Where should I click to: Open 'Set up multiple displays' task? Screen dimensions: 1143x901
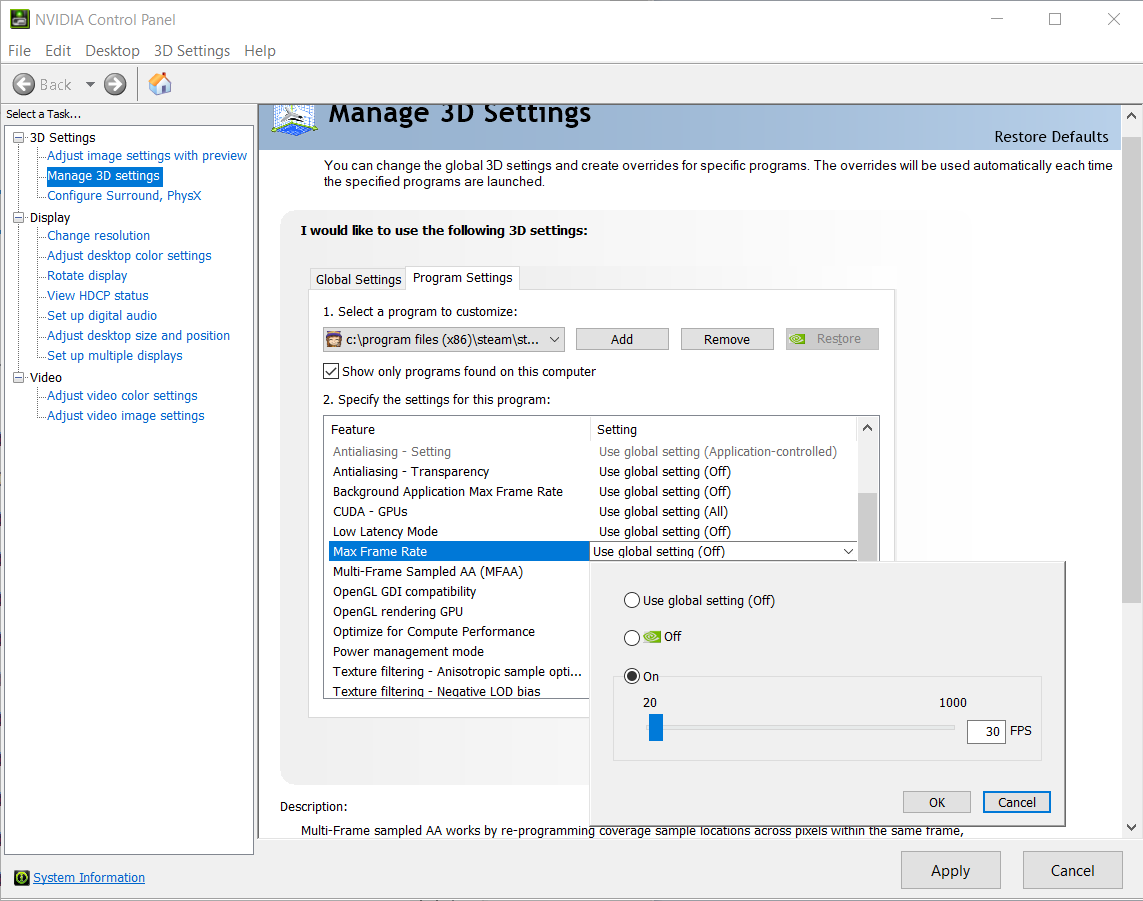click(114, 356)
